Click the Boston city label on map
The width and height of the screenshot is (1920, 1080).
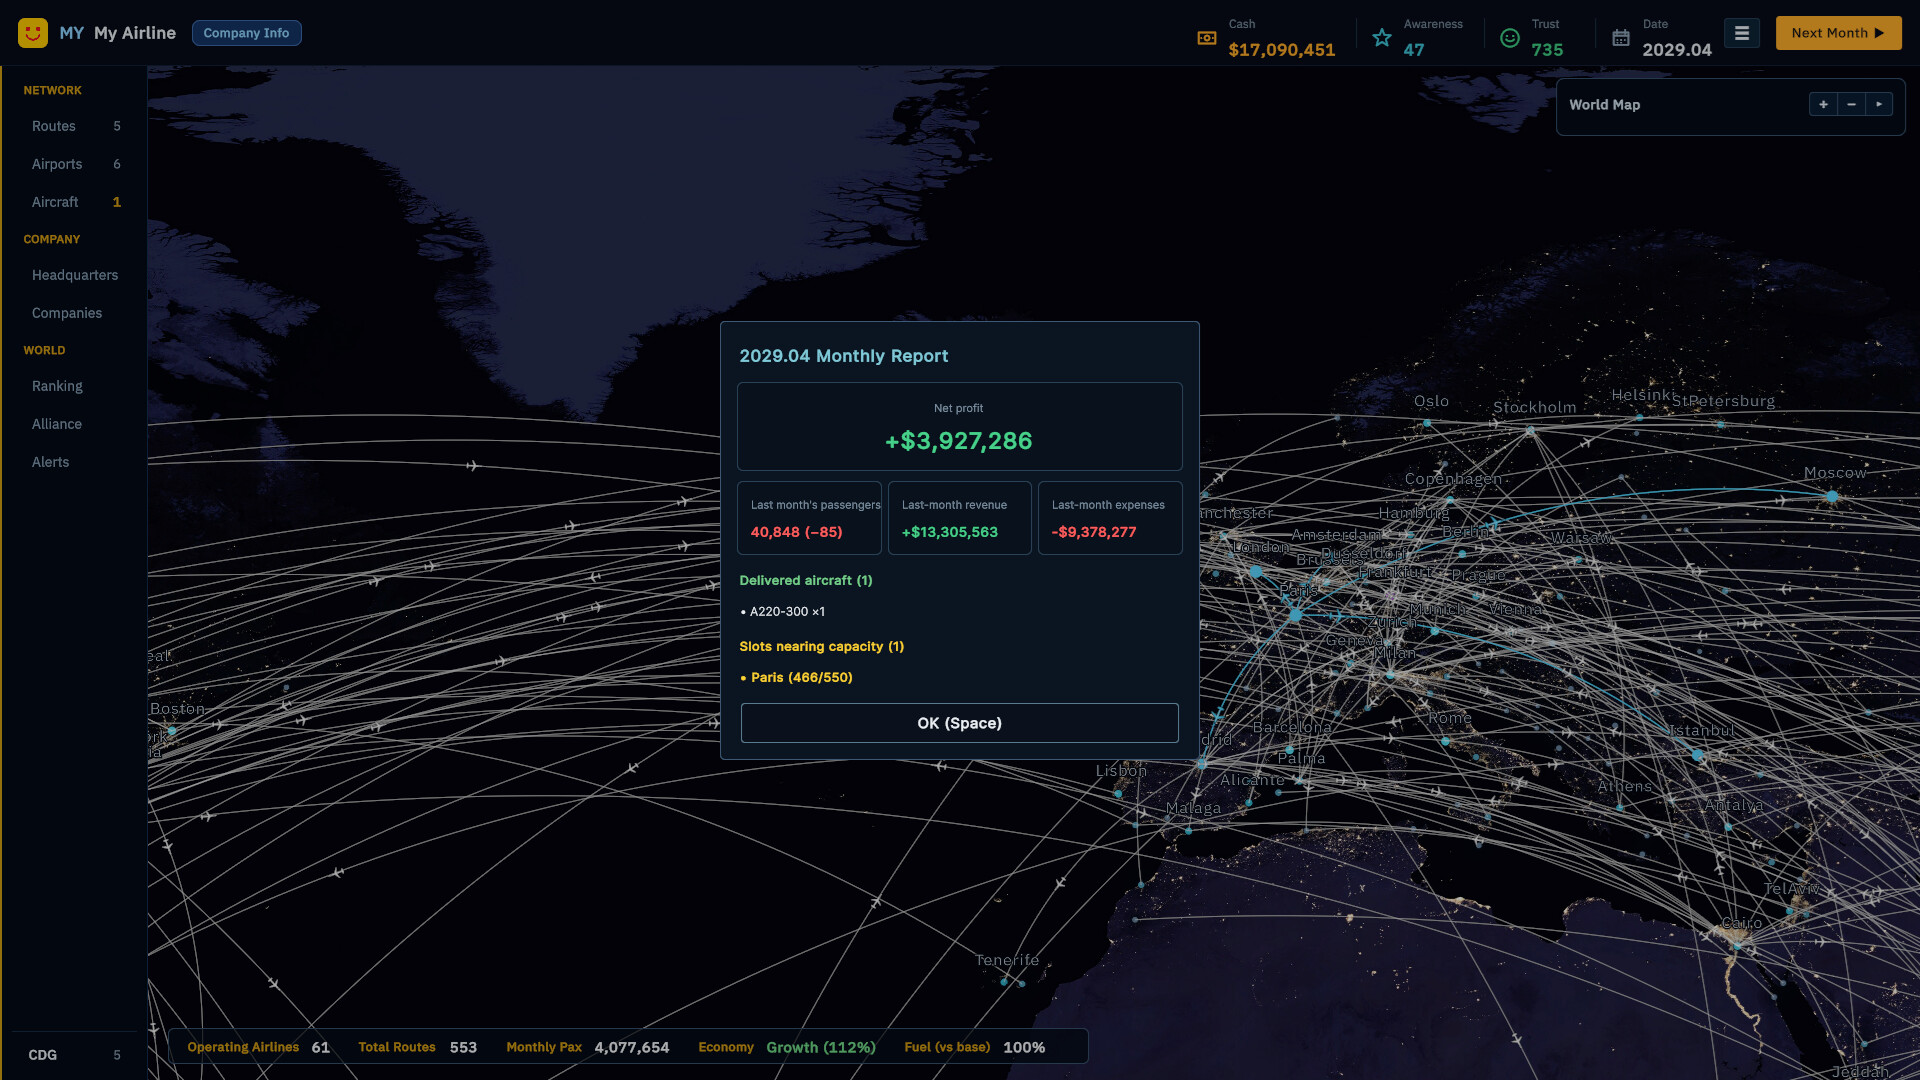point(177,709)
